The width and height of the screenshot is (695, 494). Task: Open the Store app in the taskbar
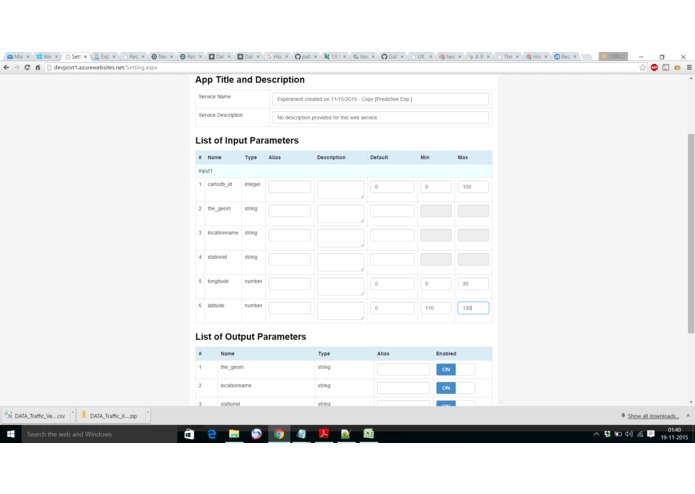(x=189, y=434)
